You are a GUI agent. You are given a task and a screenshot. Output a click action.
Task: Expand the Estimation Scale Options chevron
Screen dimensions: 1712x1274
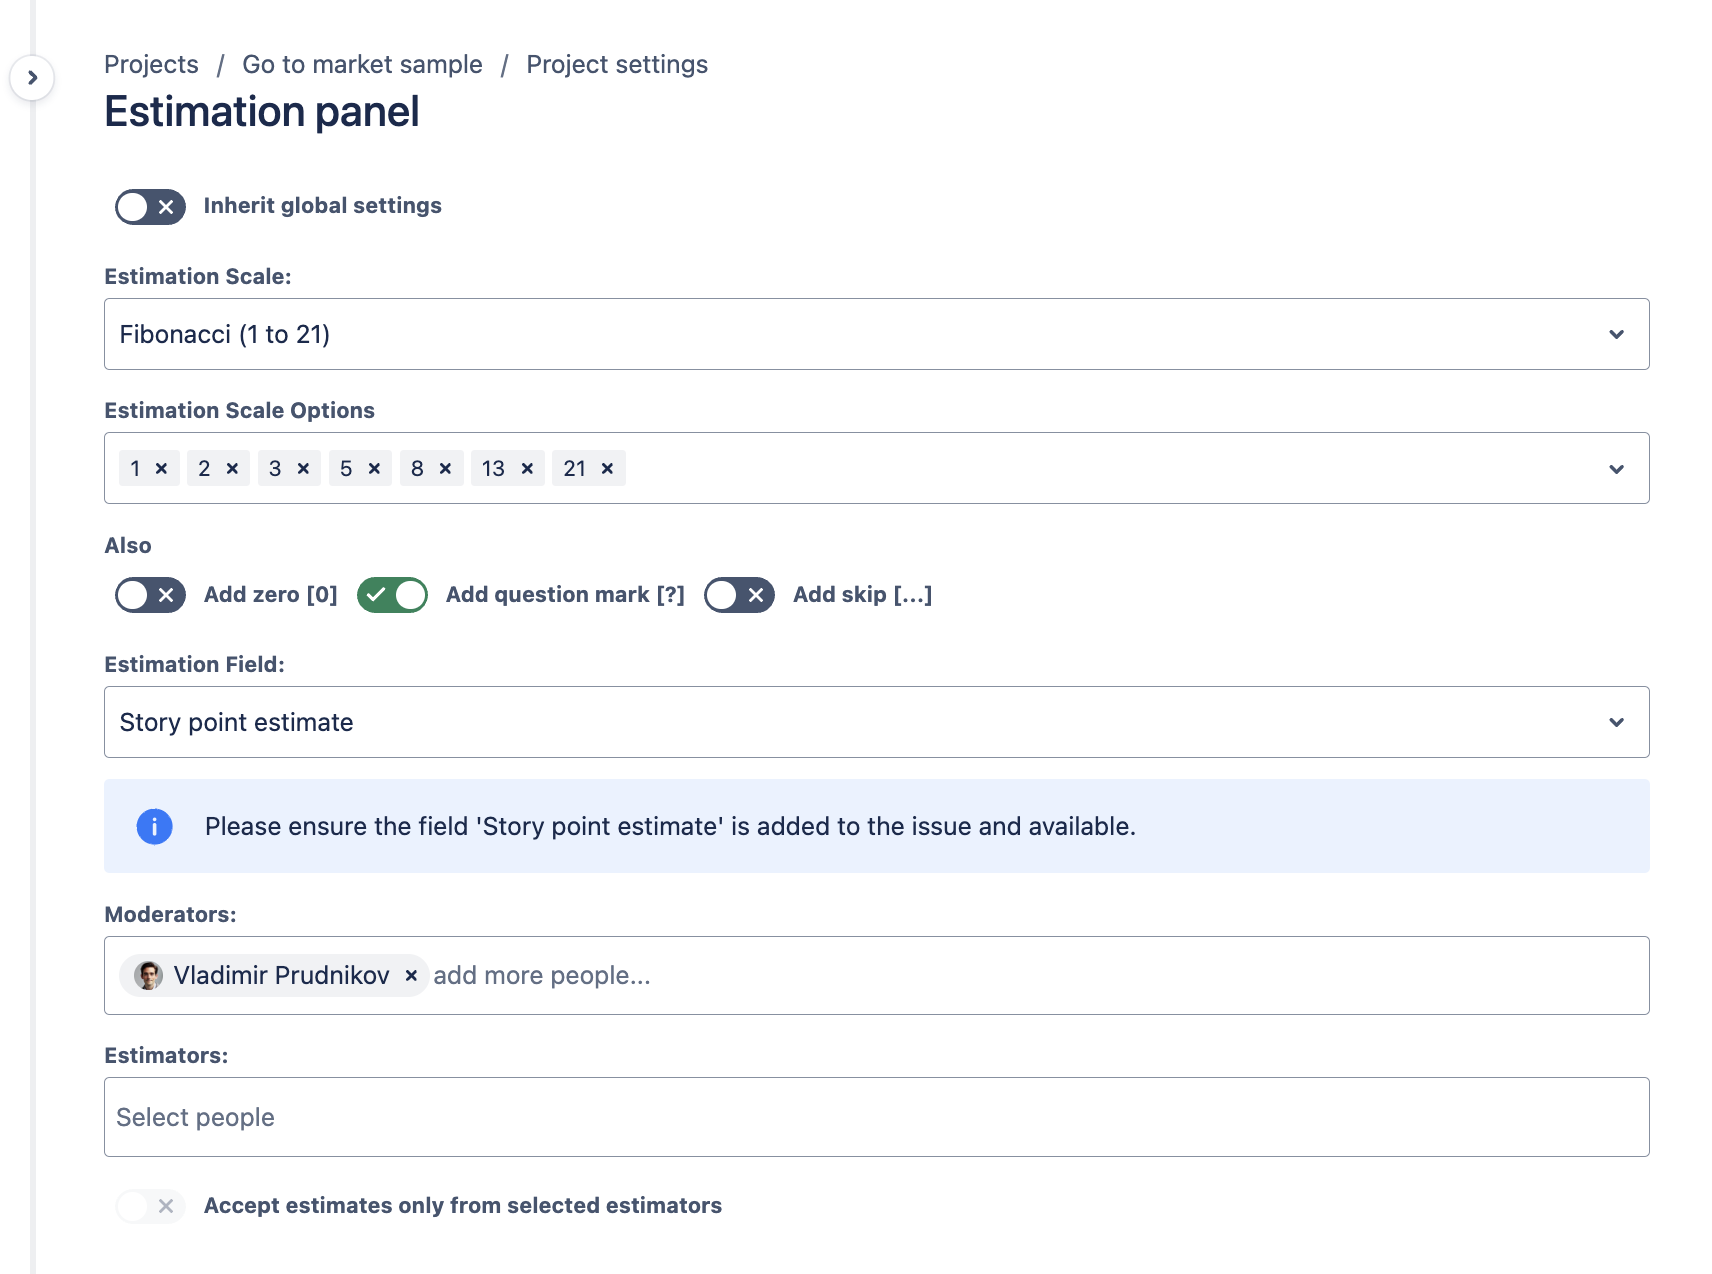(x=1616, y=469)
